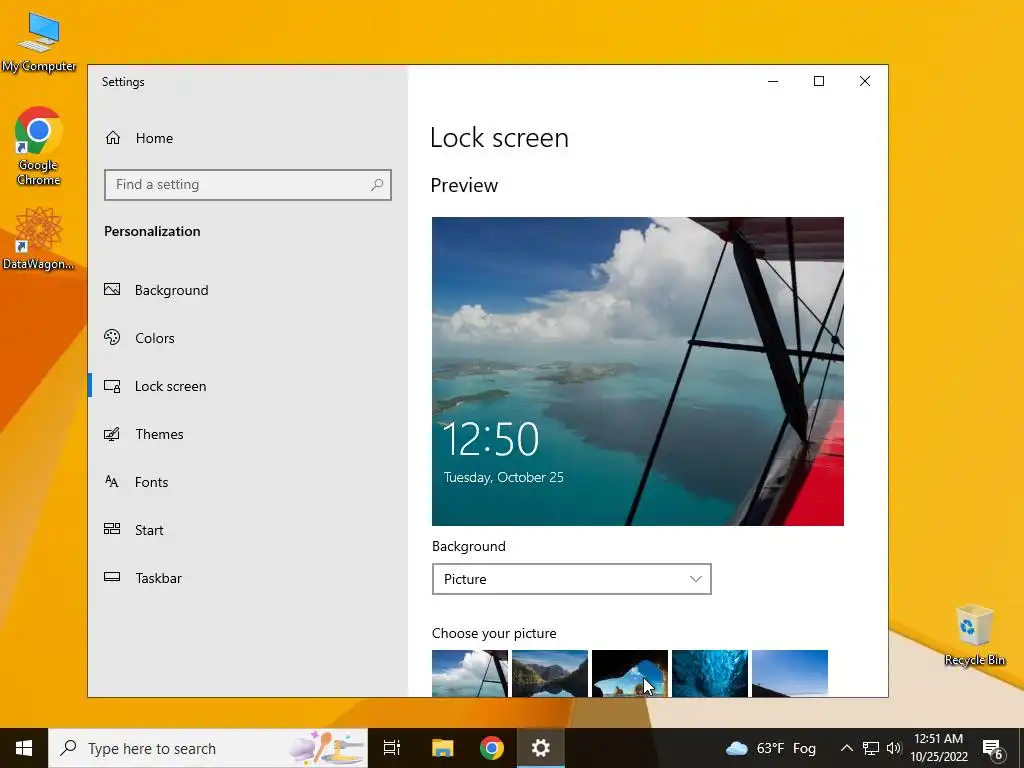Click the Fonts AA icon
Image resolution: width=1024 pixels, height=768 pixels.
pos(112,481)
